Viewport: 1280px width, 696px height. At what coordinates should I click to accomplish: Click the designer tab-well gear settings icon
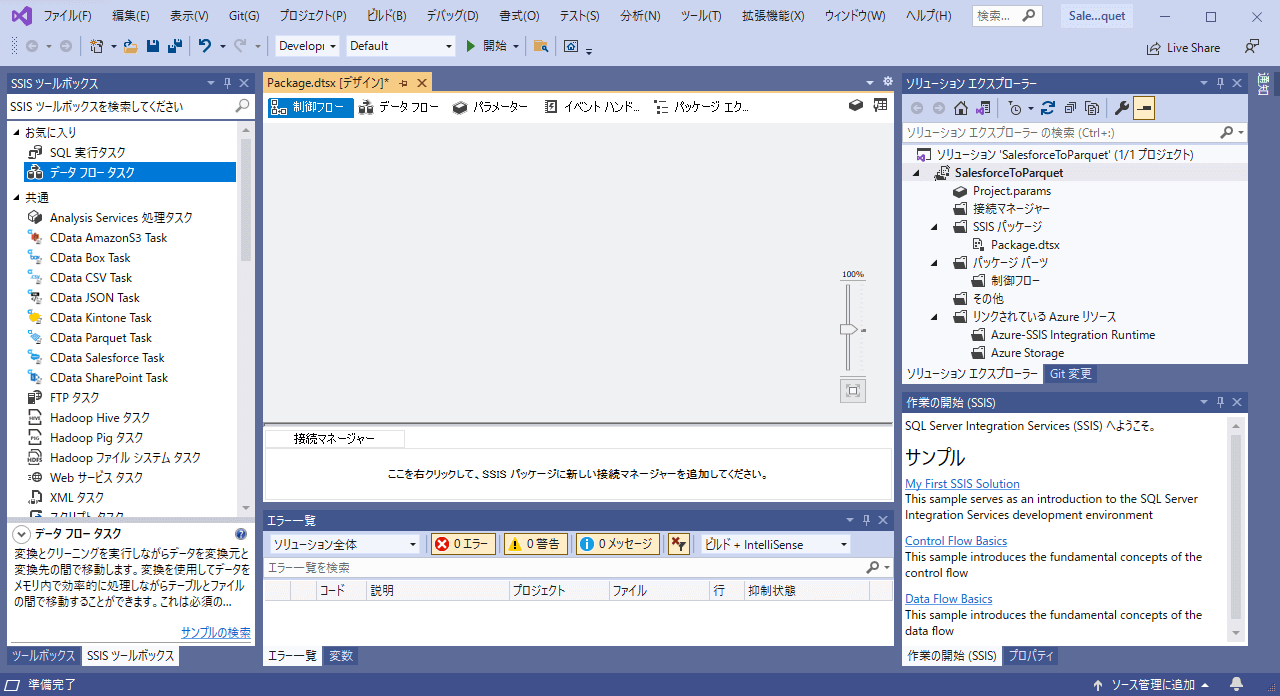(887, 82)
